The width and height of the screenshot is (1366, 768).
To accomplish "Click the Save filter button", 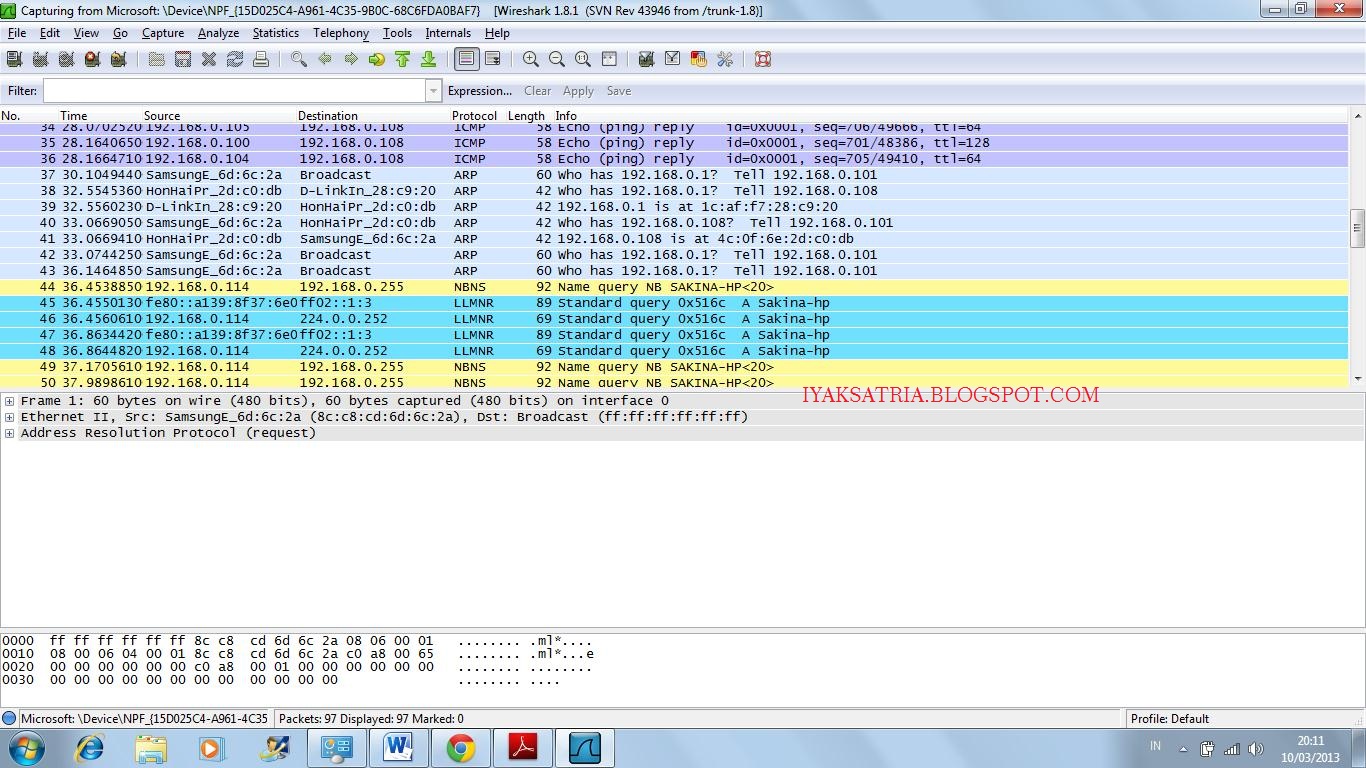I will tap(619, 91).
